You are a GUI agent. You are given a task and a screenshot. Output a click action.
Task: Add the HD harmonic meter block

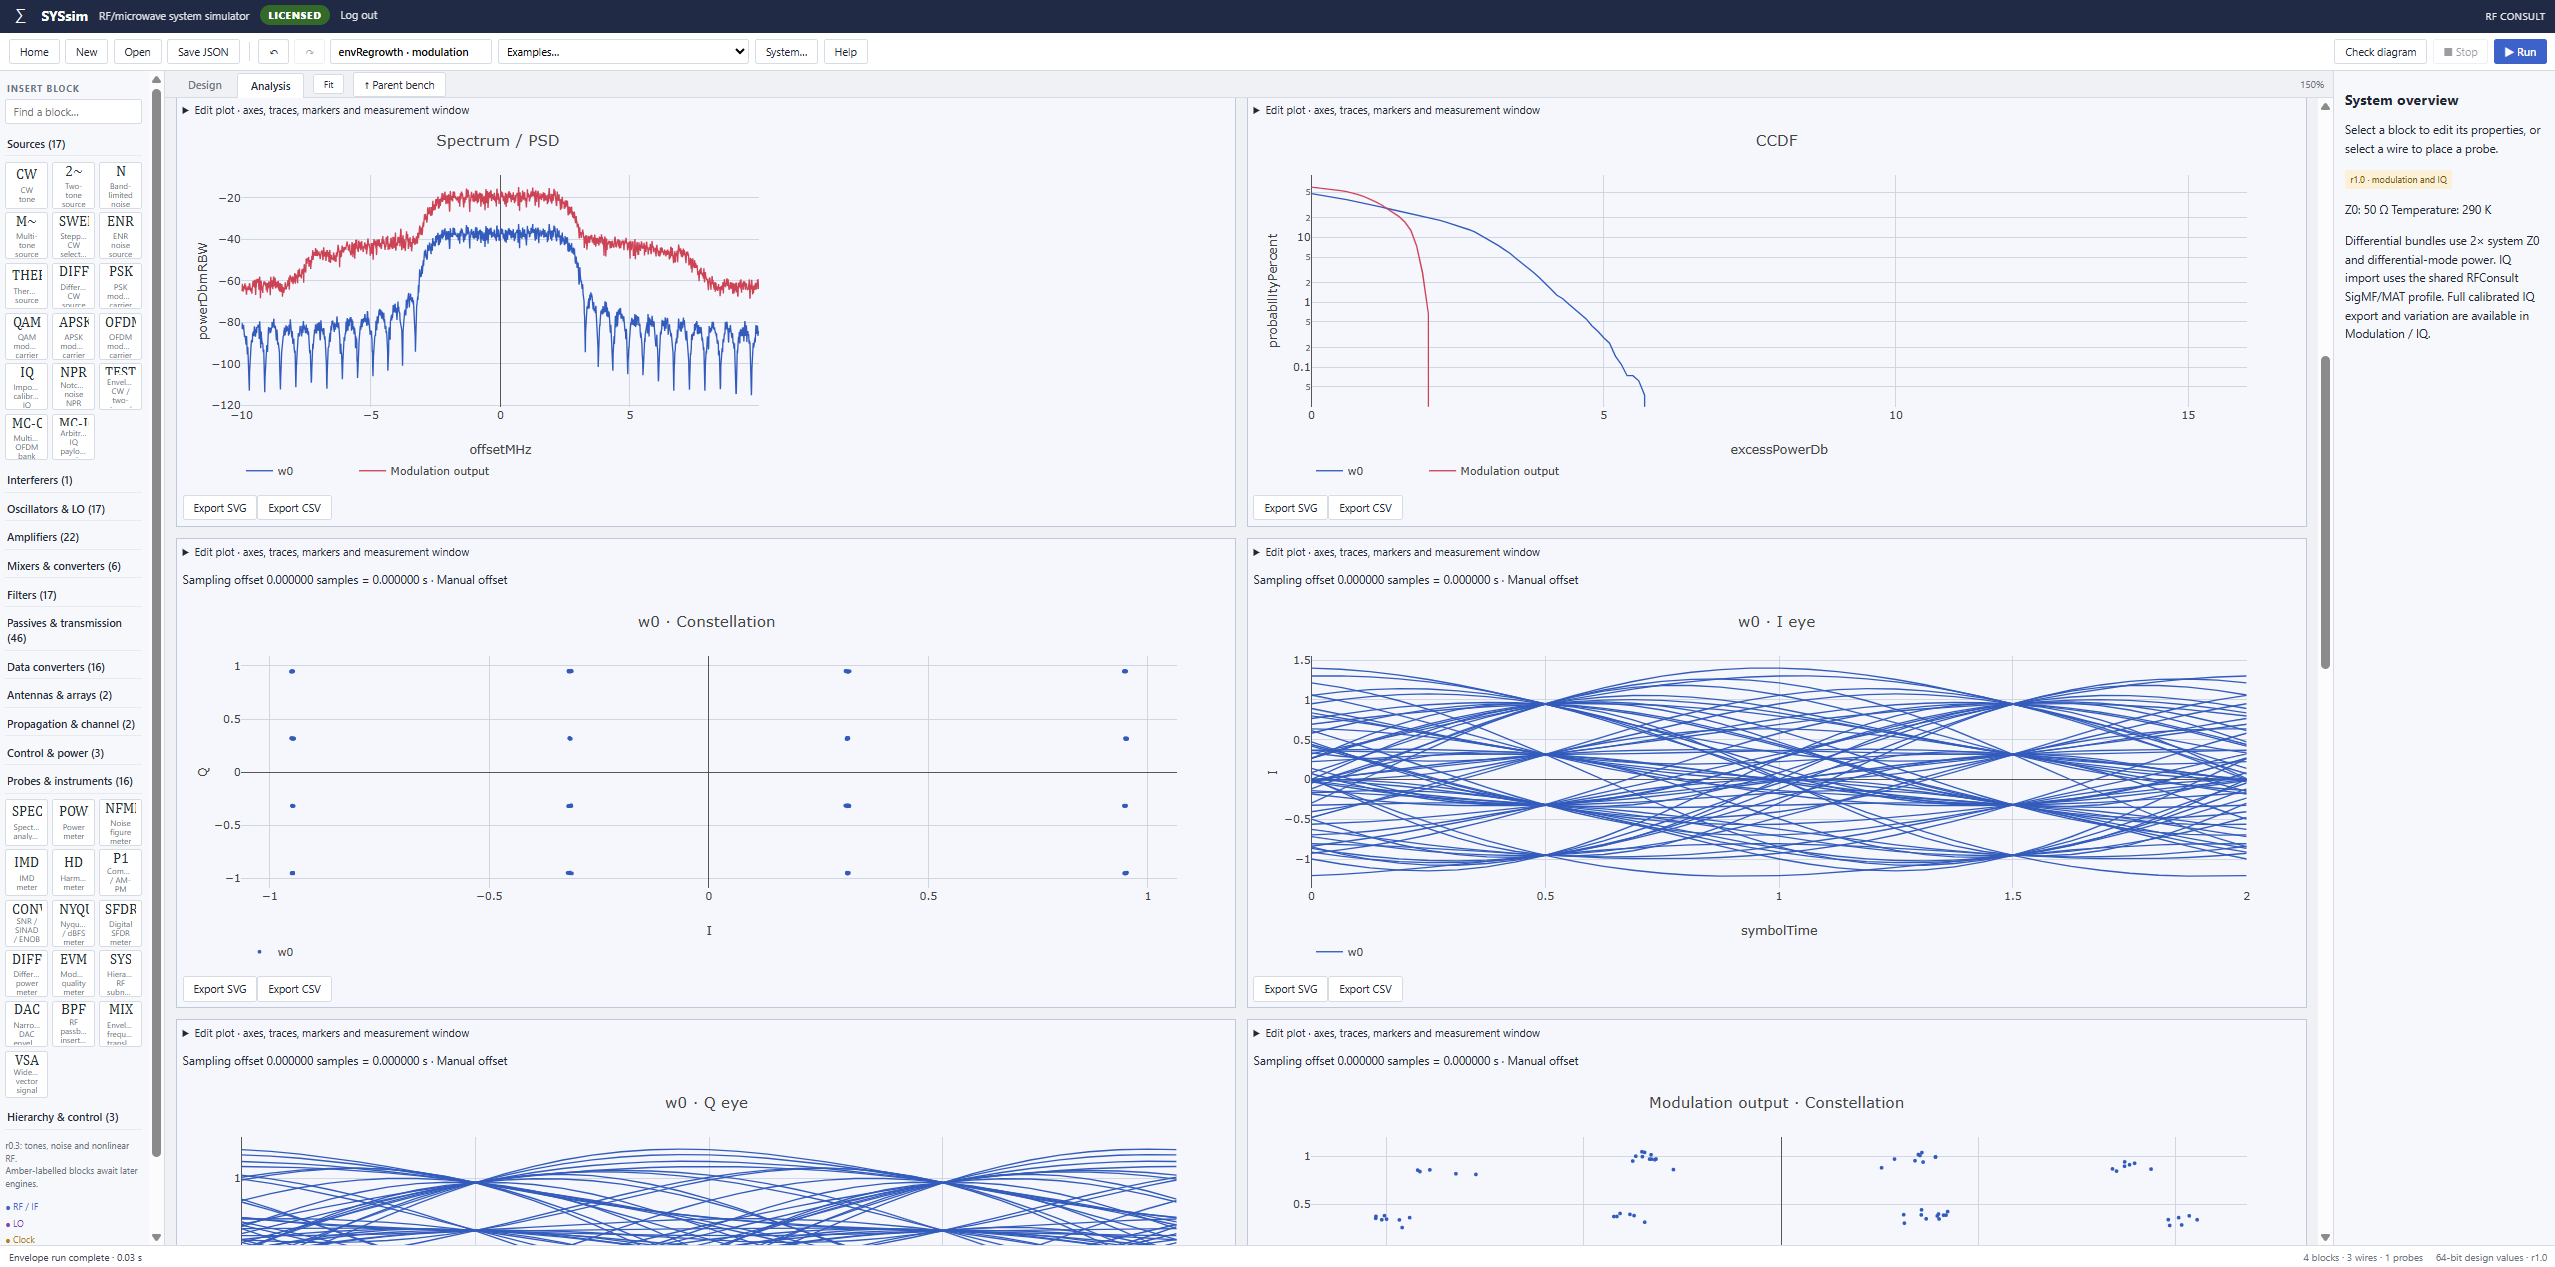point(74,872)
